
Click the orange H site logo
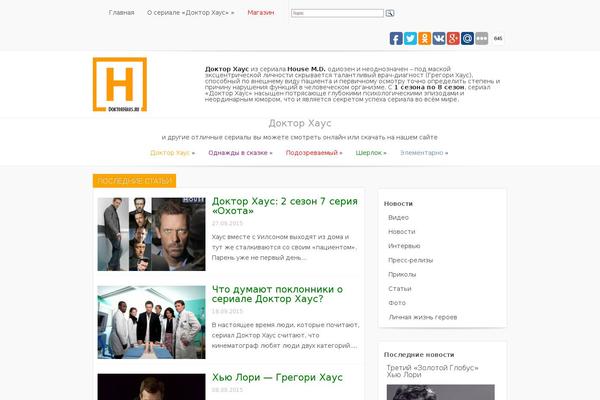[x=120, y=85]
